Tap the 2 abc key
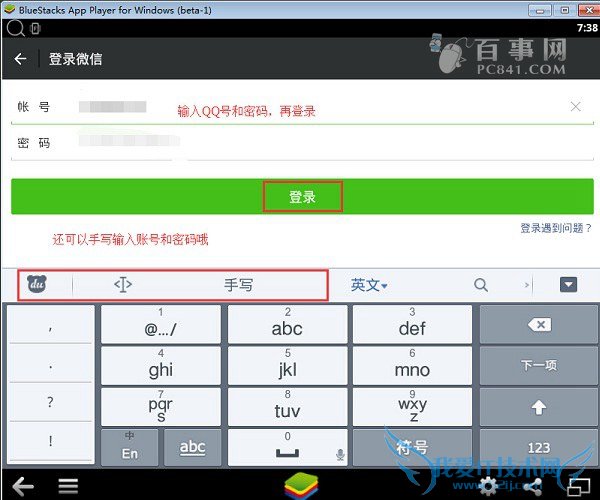Viewport: 600px width, 500px height. tap(287, 324)
